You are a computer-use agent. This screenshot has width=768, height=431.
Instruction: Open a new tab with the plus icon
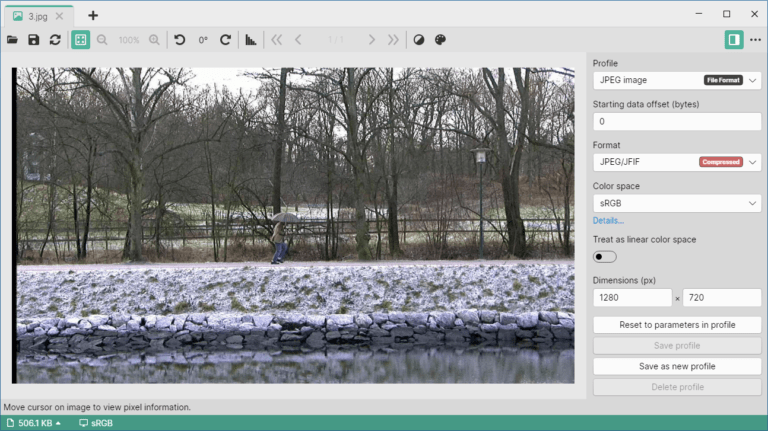coord(93,16)
